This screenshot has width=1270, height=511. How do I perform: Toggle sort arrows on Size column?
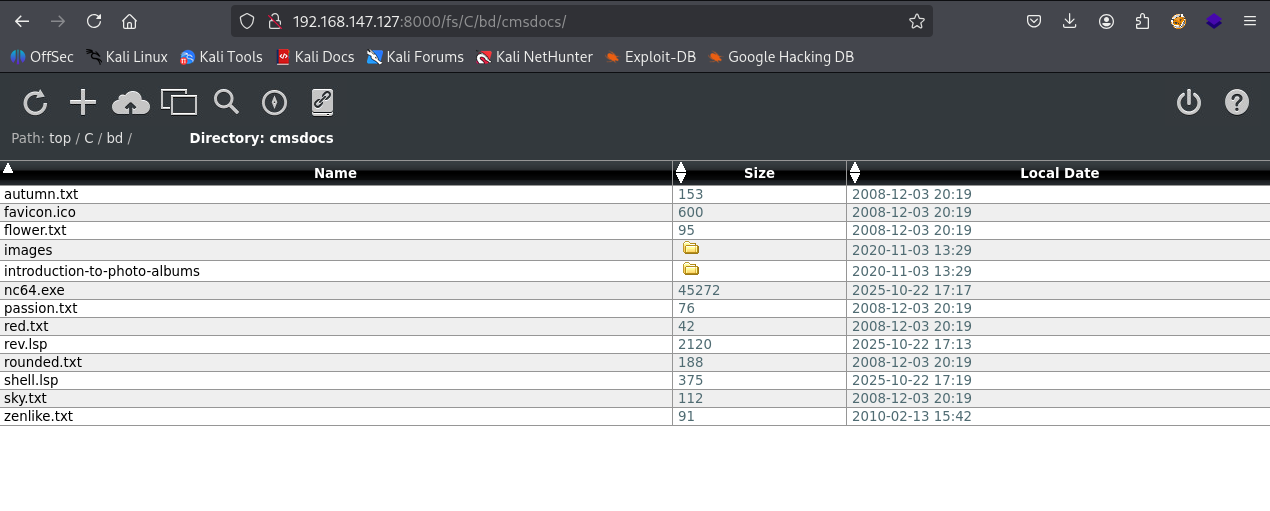pos(681,173)
